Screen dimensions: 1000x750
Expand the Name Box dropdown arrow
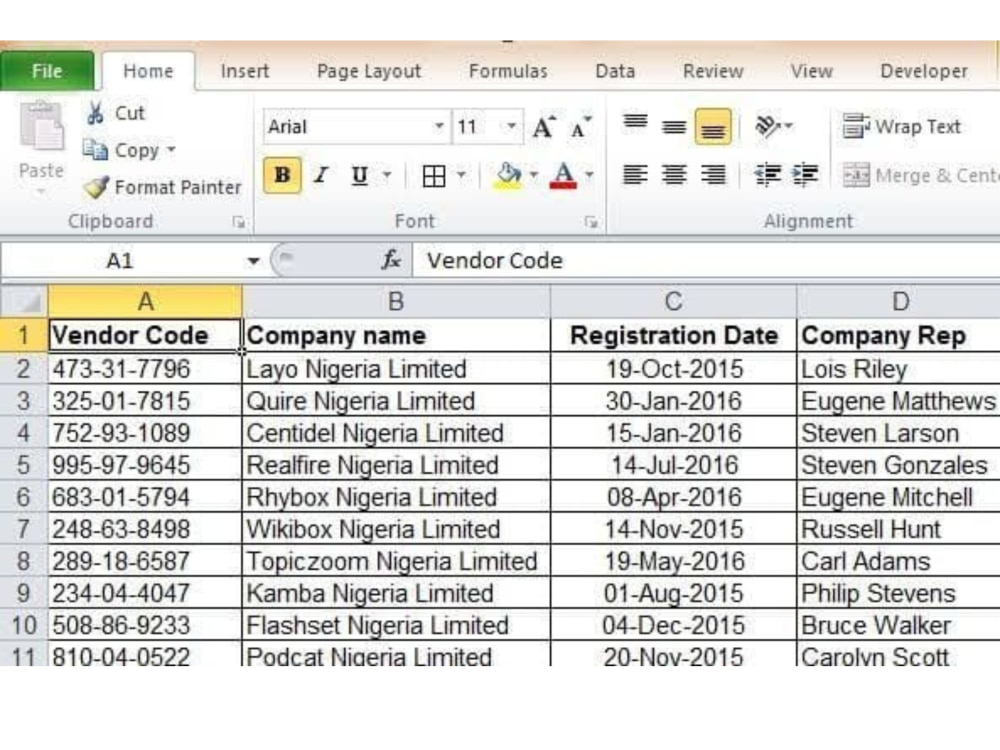(x=253, y=261)
